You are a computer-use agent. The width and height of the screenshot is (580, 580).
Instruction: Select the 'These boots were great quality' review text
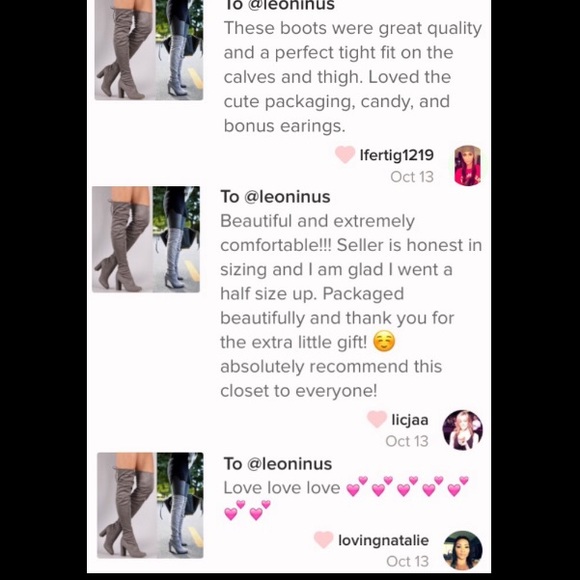pyautogui.click(x=353, y=77)
